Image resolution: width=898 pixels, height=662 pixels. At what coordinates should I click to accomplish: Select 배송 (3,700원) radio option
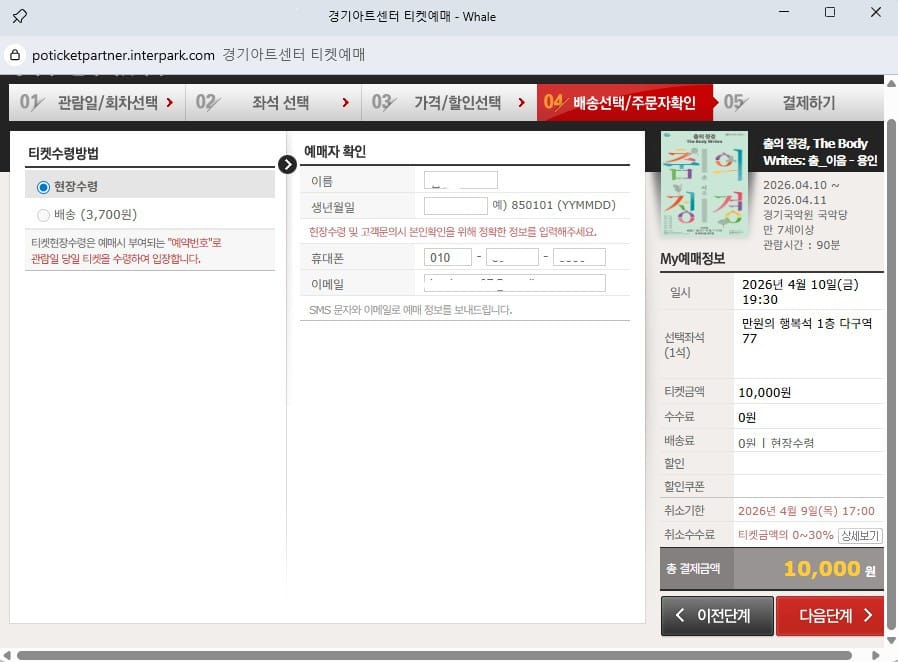[43, 215]
